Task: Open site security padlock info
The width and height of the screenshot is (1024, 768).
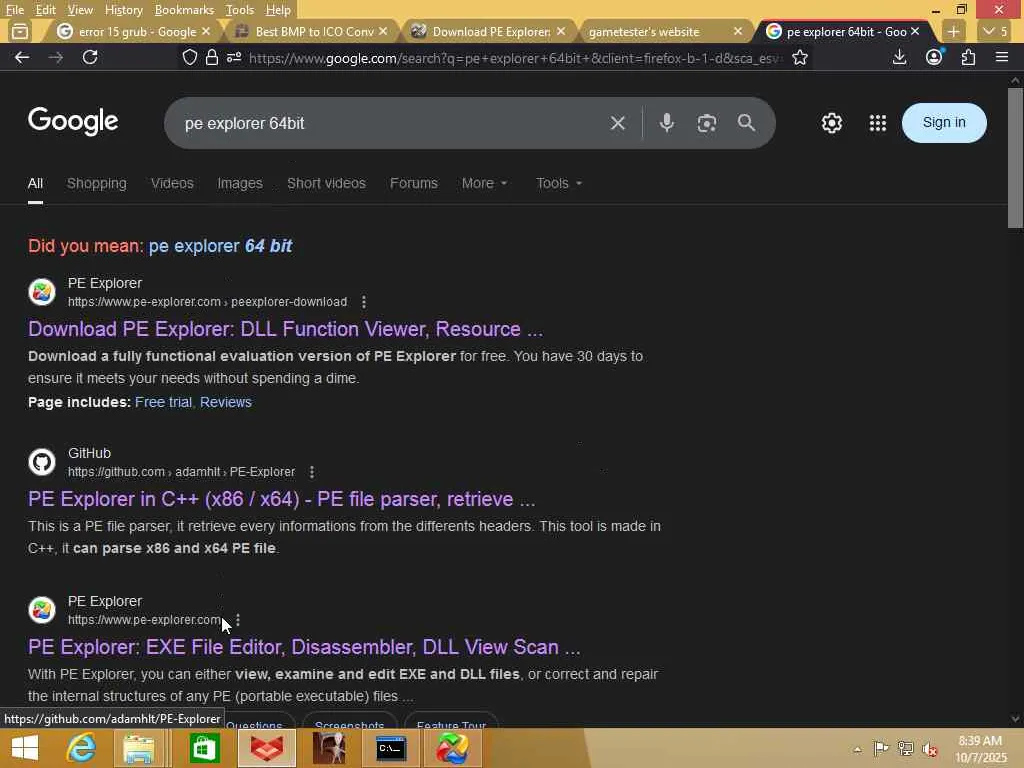Action: (212, 57)
